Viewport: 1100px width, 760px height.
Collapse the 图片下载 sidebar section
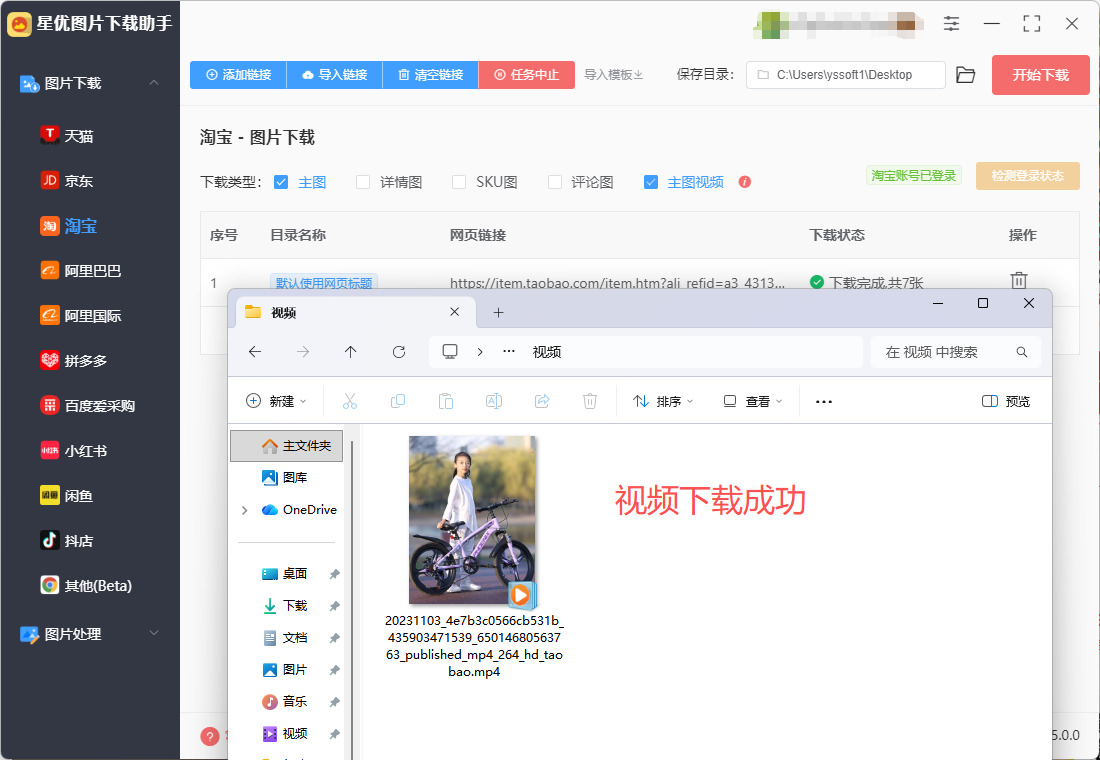(x=153, y=83)
